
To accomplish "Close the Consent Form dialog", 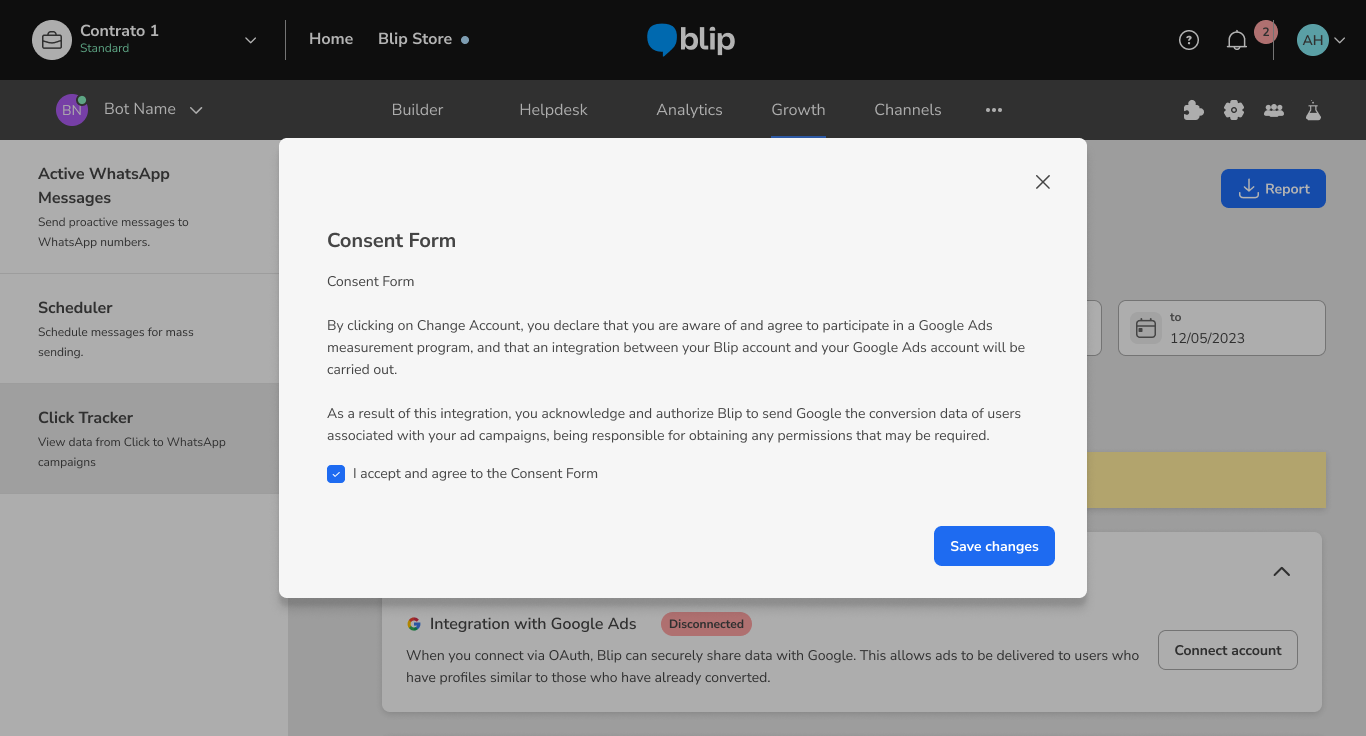I will (x=1042, y=182).
